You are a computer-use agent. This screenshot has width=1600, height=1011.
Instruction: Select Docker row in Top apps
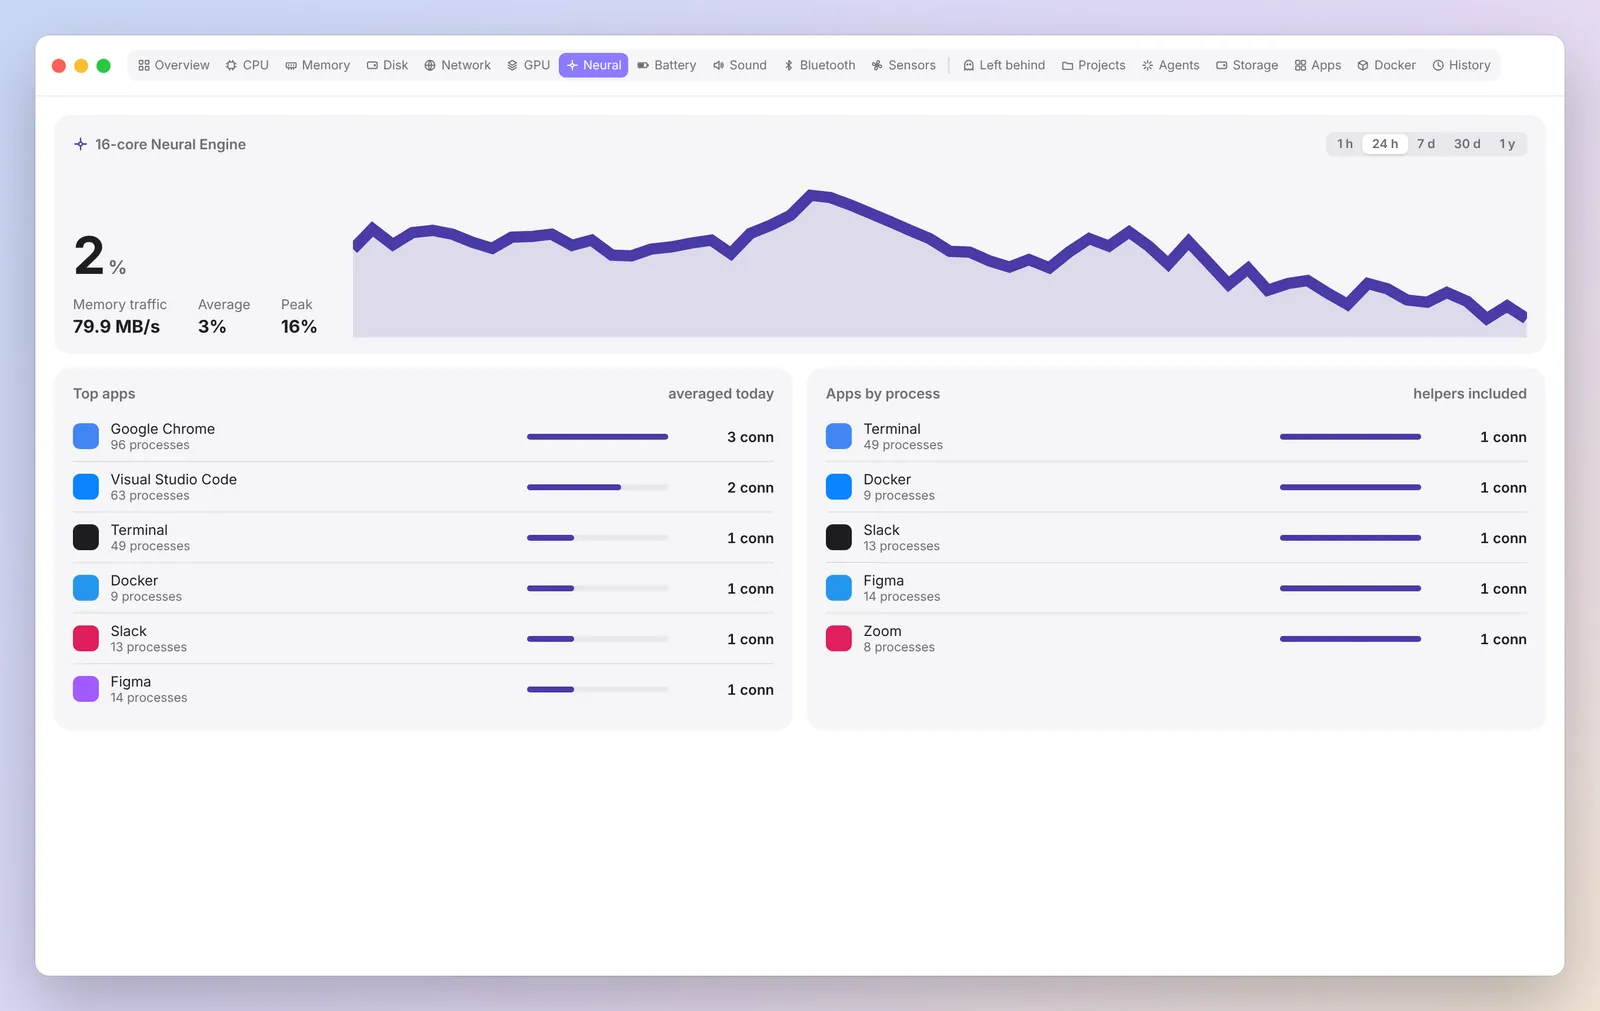pyautogui.click(x=423, y=588)
